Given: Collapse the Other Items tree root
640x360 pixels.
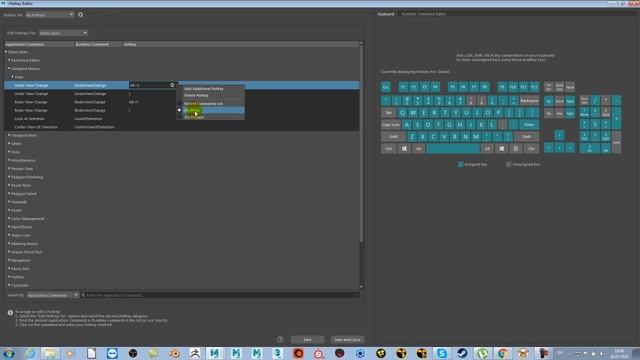Looking at the screenshot, I should (6, 52).
